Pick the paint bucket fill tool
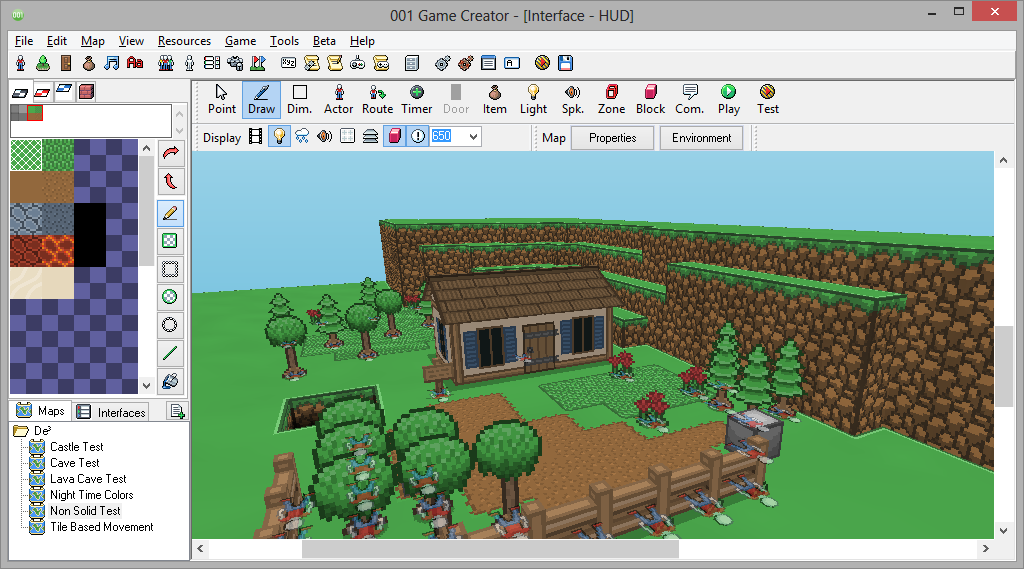This screenshot has height=569, width=1024. (x=170, y=381)
